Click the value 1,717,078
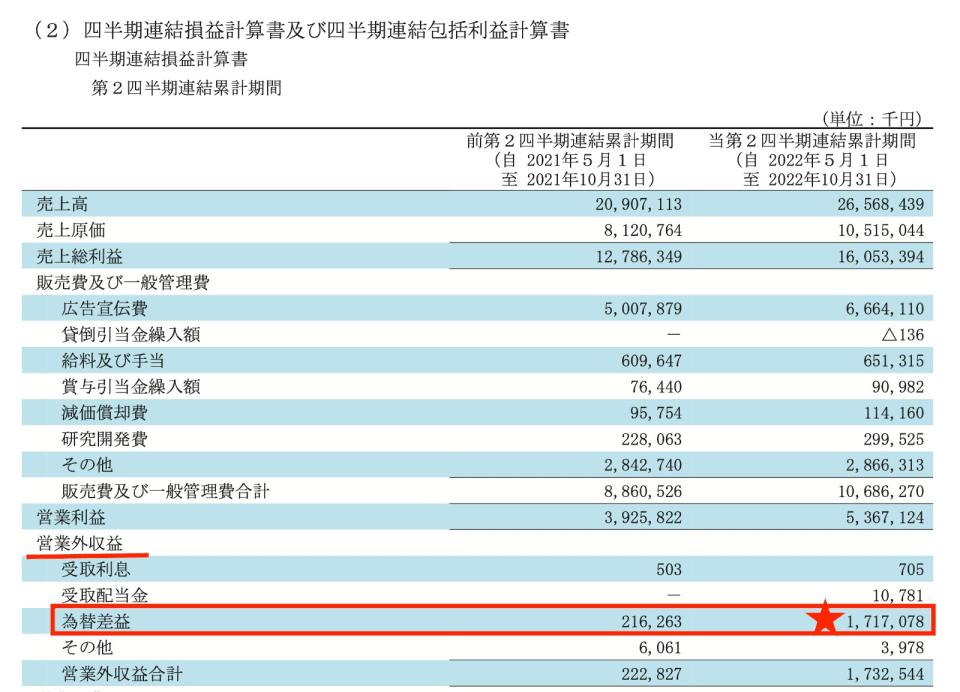 [x=885, y=622]
